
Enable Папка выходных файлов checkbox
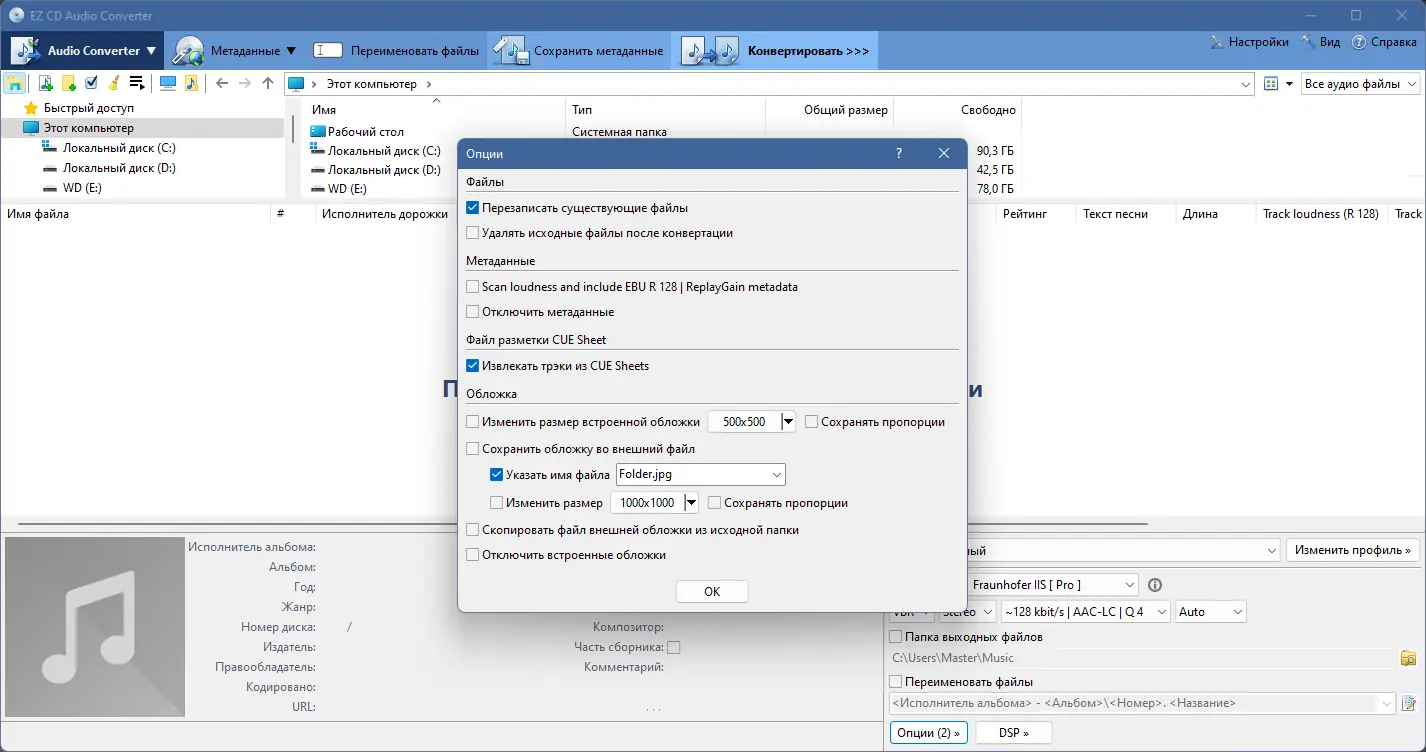(x=896, y=637)
